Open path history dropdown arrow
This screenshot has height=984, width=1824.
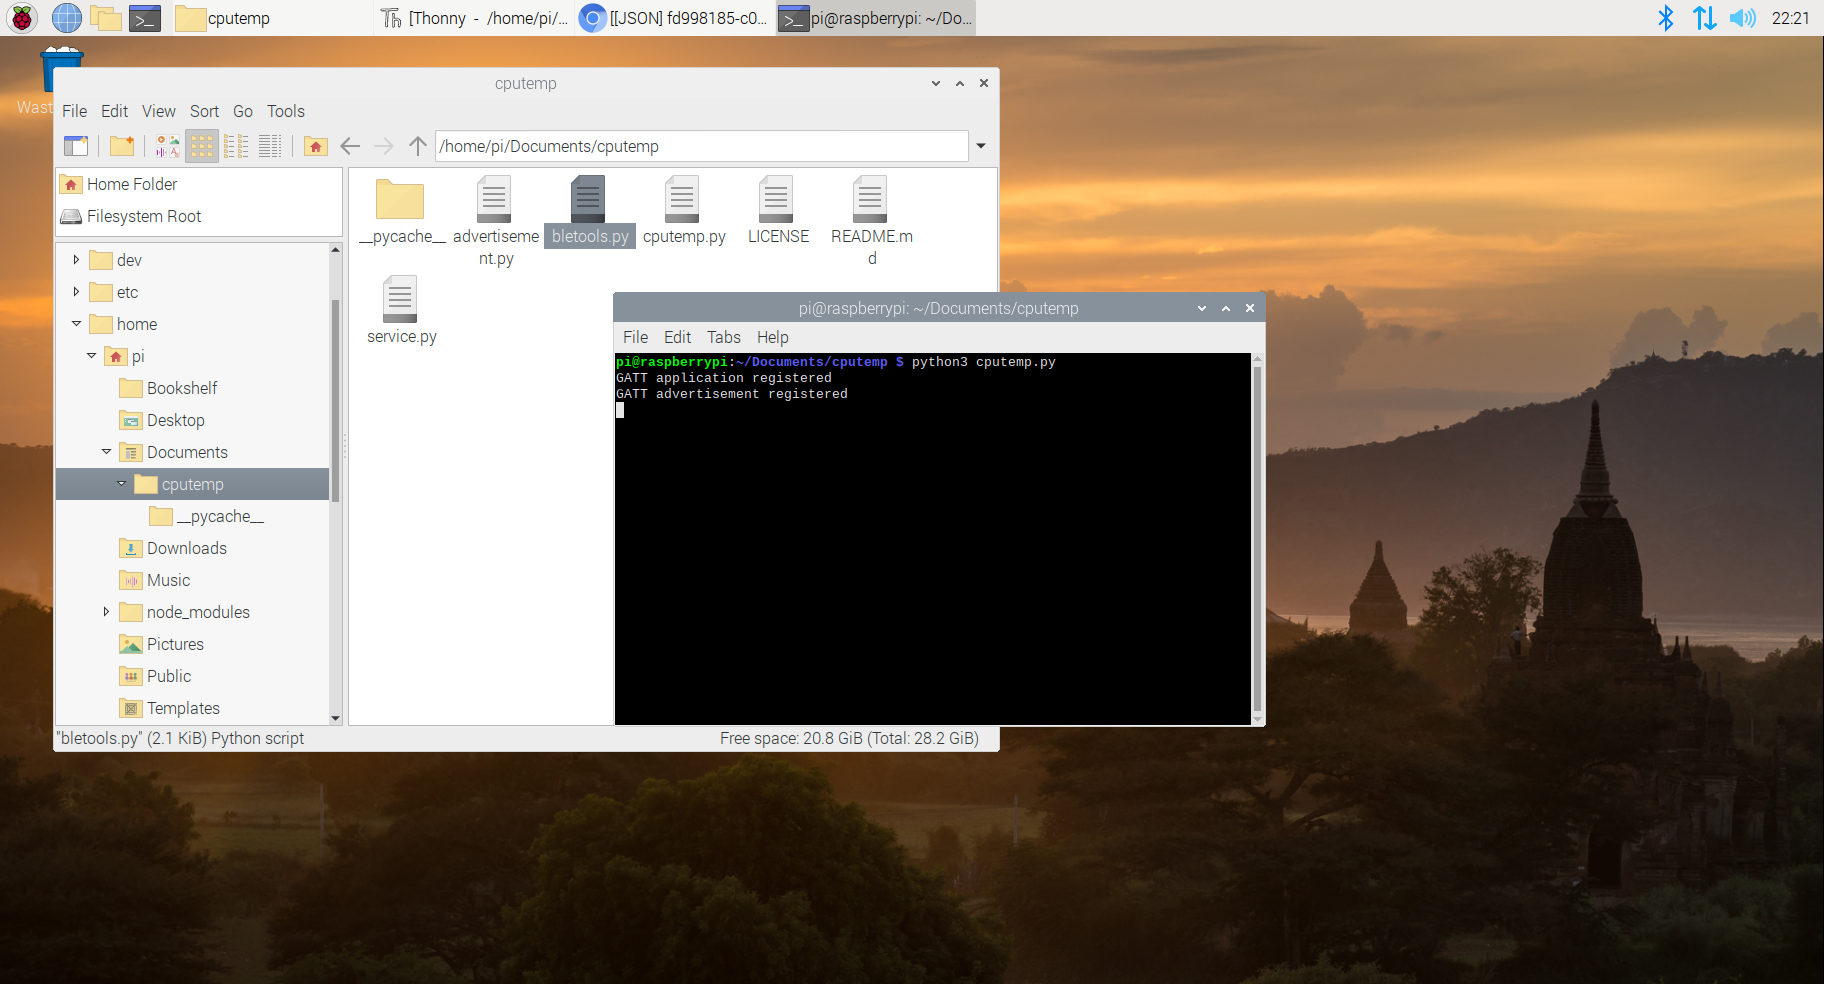click(981, 146)
